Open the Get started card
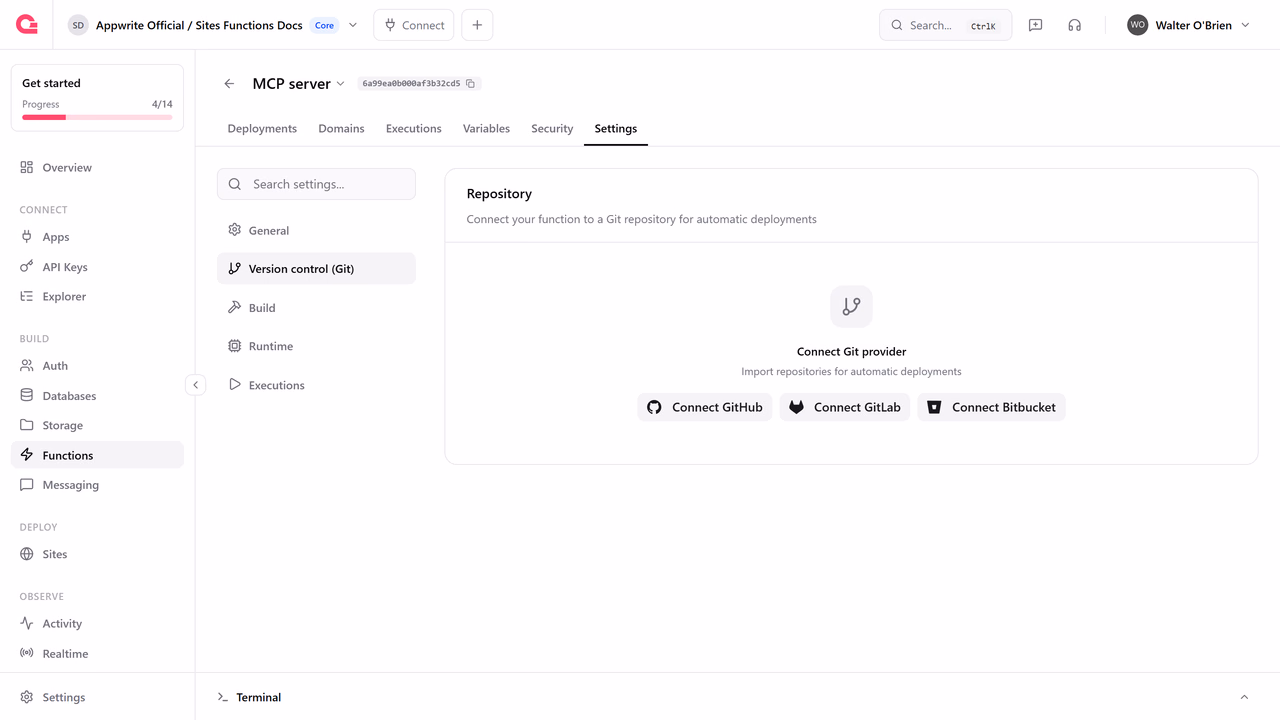 click(x=97, y=98)
